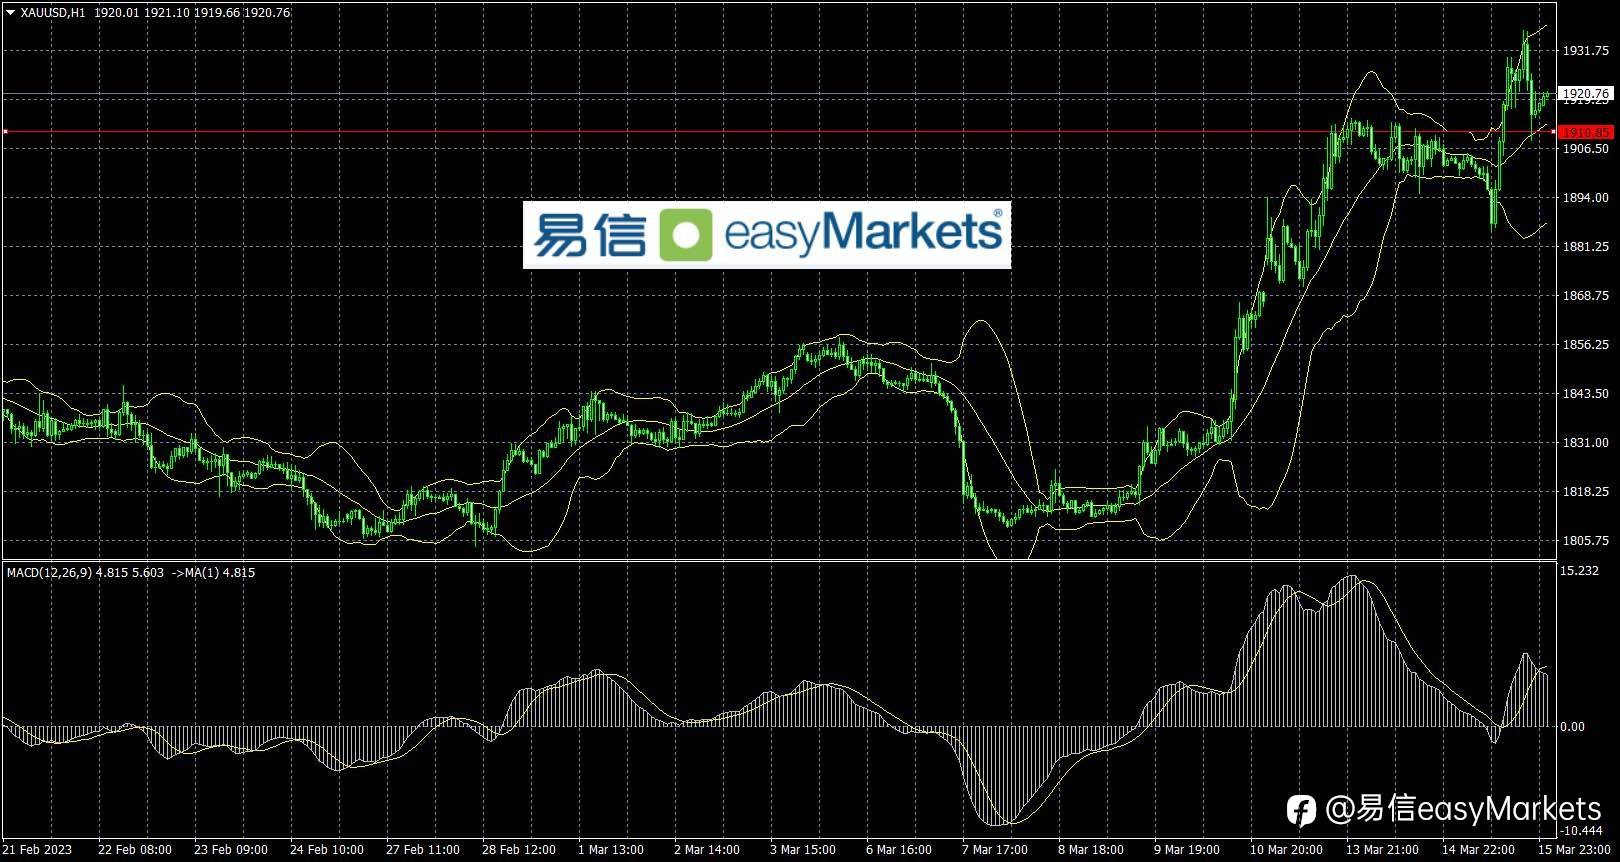This screenshot has width=1620, height=862.
Task: Click the 6 Mar 16:00 time label
Action: pyautogui.click(x=899, y=850)
